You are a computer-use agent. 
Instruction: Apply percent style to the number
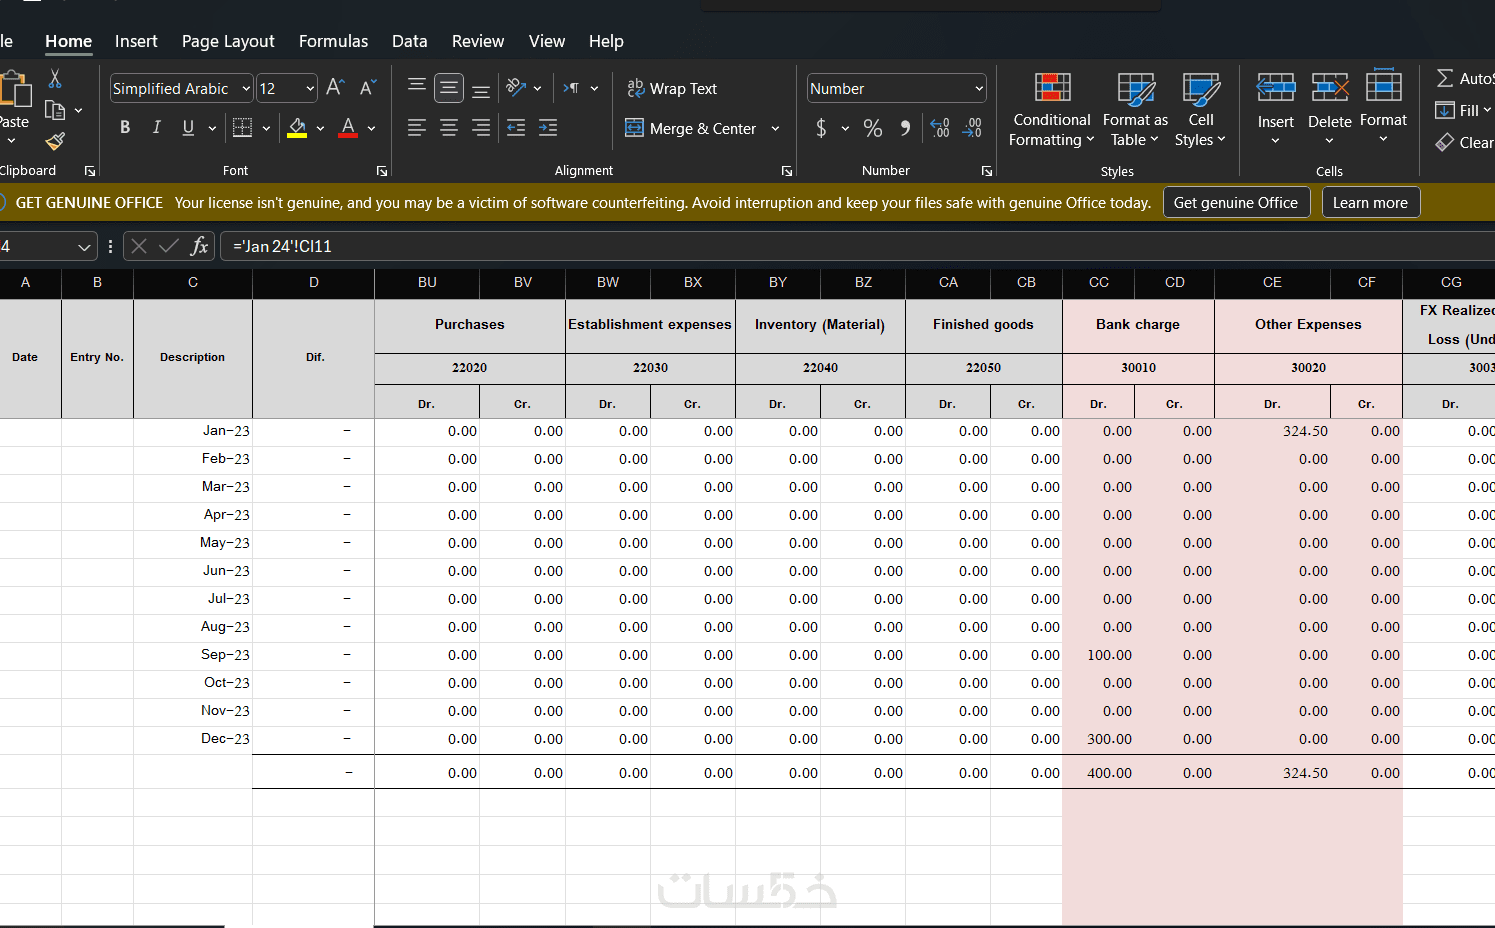click(x=873, y=128)
